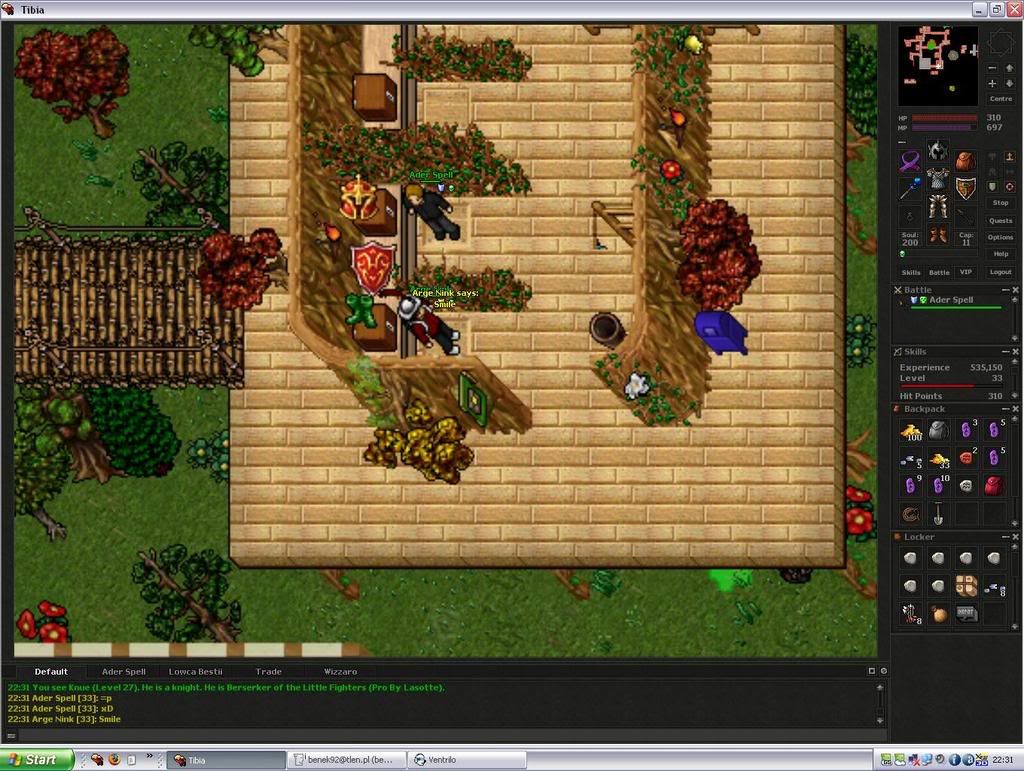Click the Centre minimap button
The height and width of the screenshot is (771, 1024).
(1000, 99)
